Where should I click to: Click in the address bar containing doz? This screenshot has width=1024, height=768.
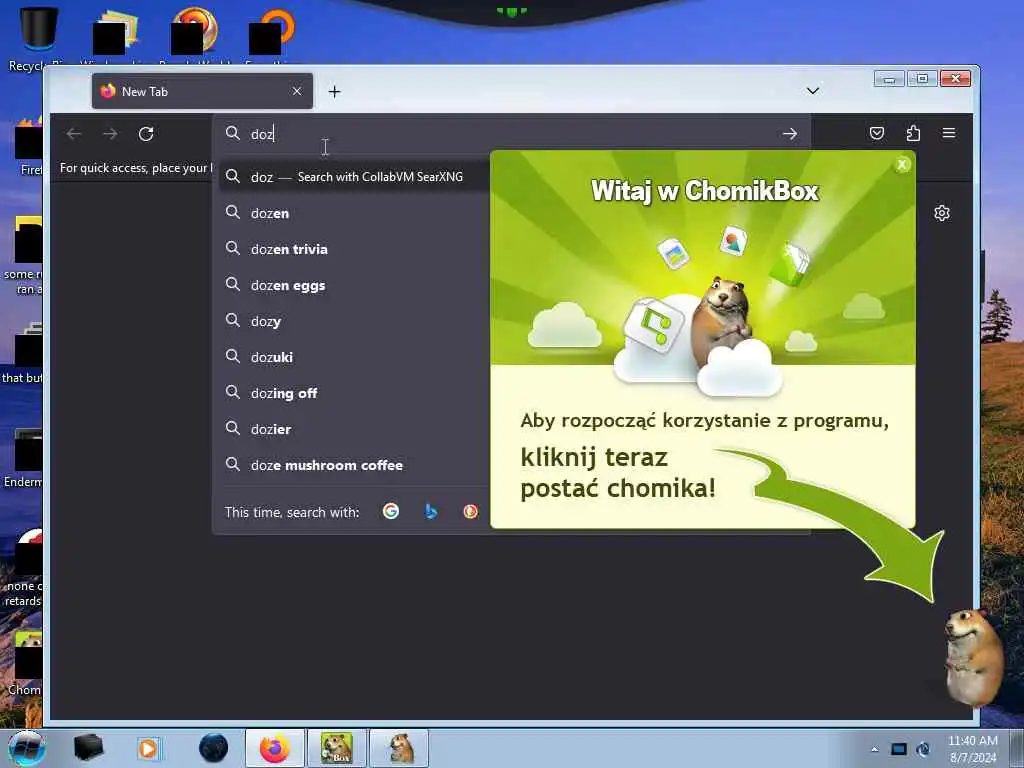click(x=509, y=134)
